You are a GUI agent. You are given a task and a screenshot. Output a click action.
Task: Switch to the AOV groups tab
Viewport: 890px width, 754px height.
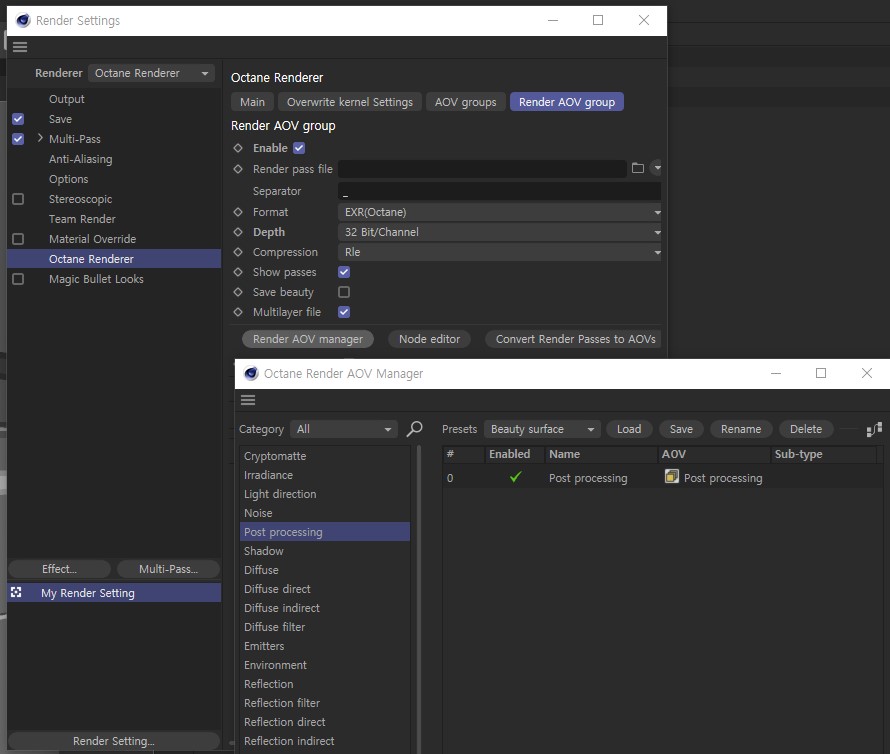click(x=465, y=102)
